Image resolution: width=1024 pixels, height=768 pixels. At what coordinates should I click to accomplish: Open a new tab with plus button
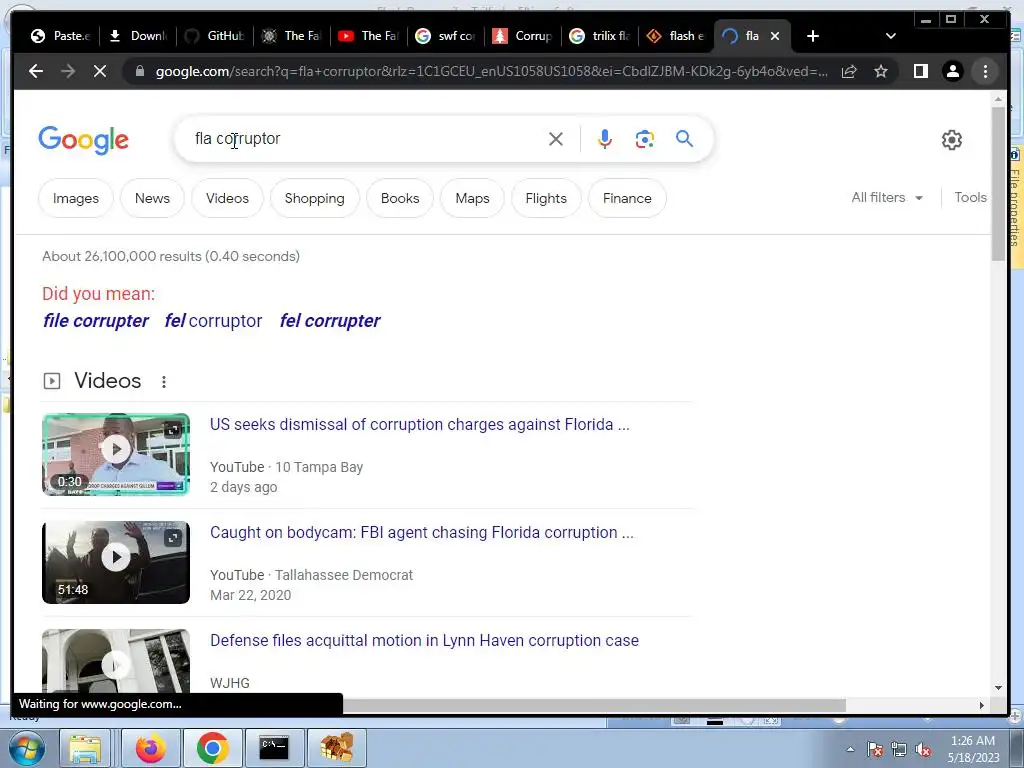[813, 36]
